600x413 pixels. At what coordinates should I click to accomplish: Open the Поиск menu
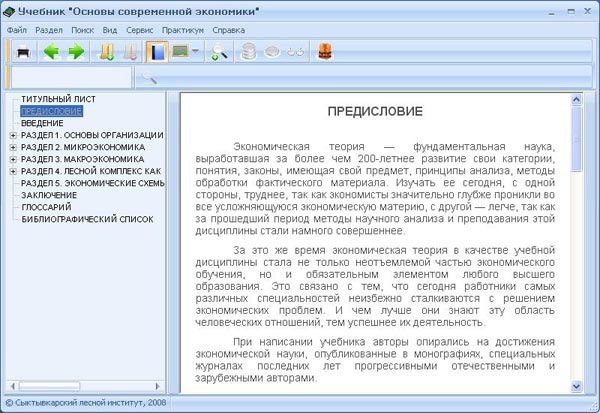[x=82, y=30]
